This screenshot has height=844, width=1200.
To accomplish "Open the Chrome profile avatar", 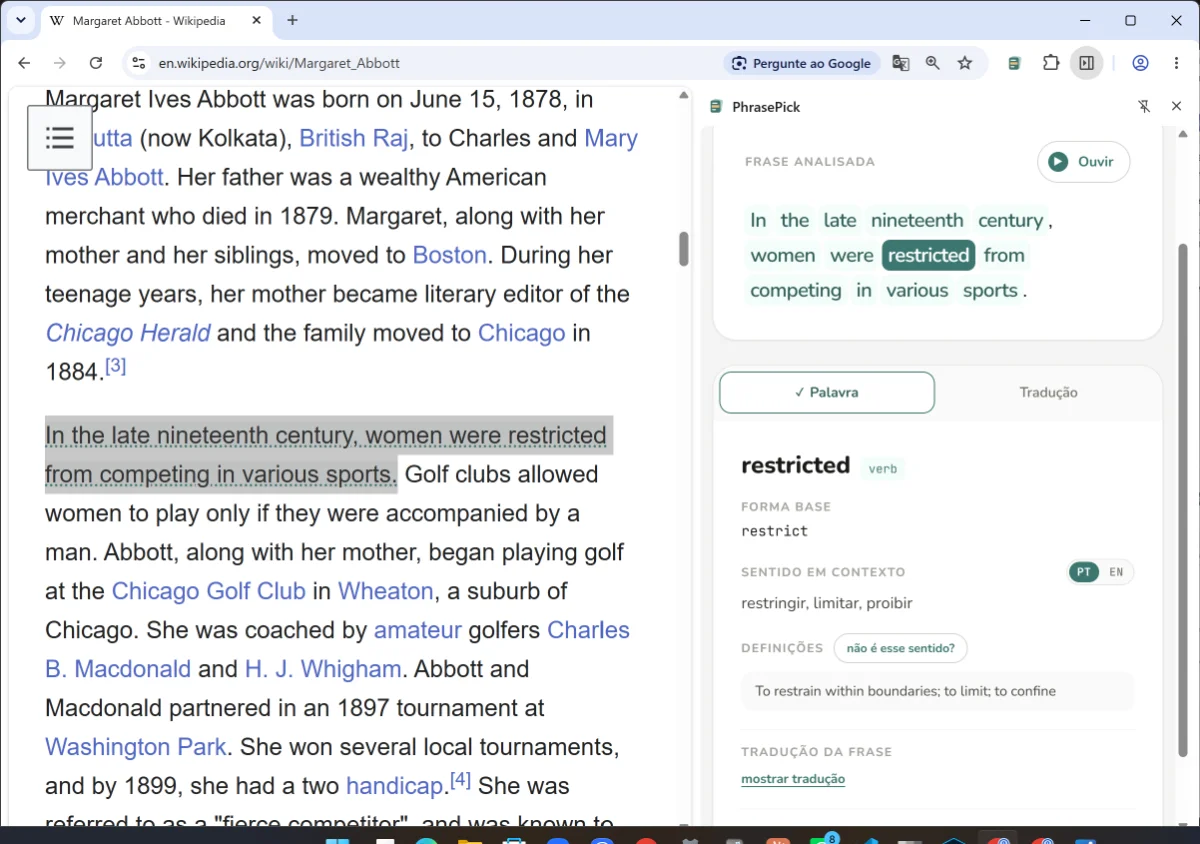I will [x=1140, y=63].
